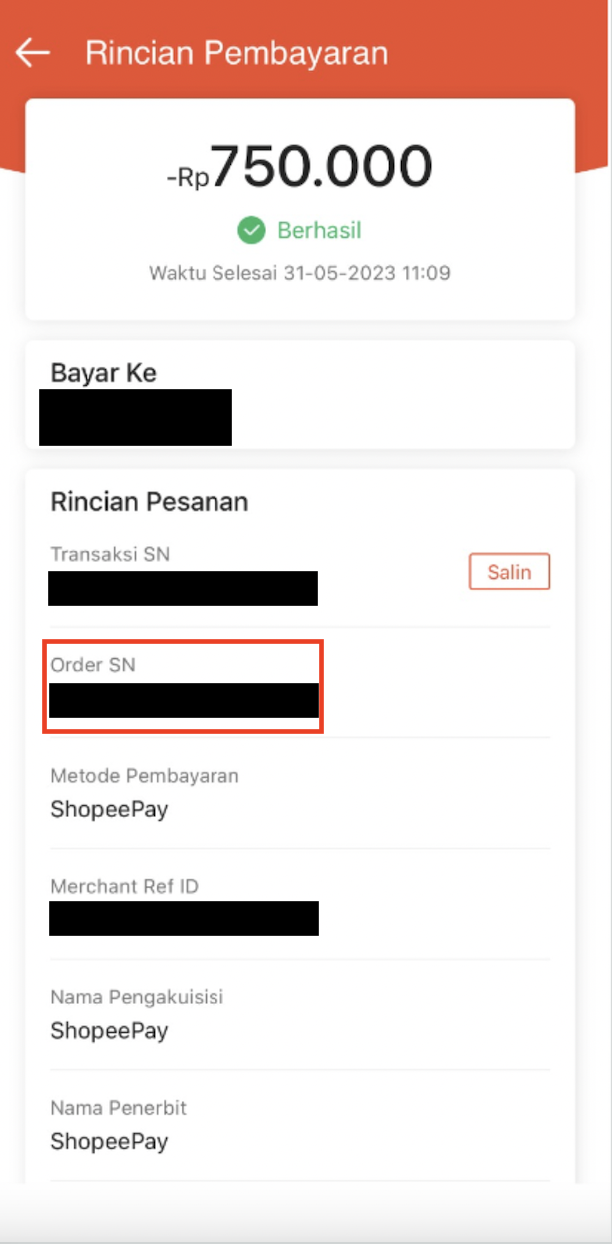This screenshot has height=1244, width=612.
Task: Tap the Transaksi SN label
Action: [110, 554]
